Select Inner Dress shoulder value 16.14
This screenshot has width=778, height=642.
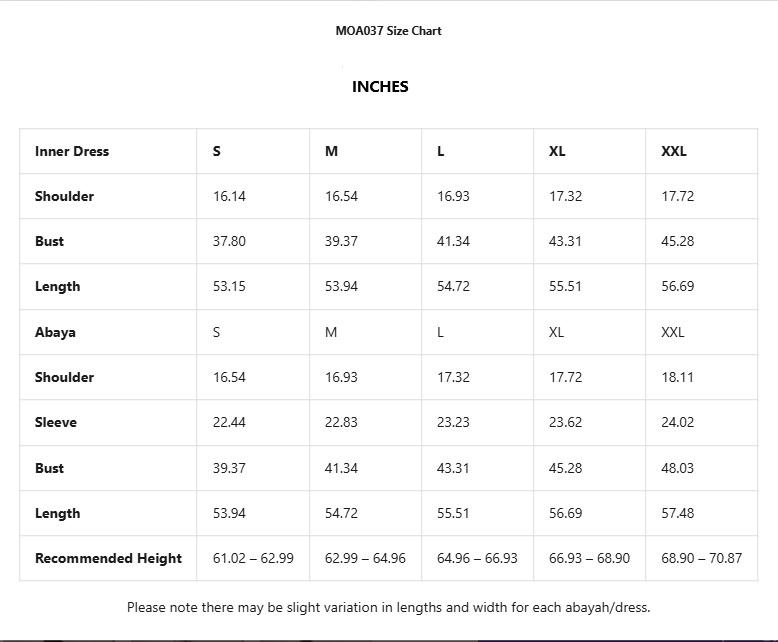(x=229, y=196)
